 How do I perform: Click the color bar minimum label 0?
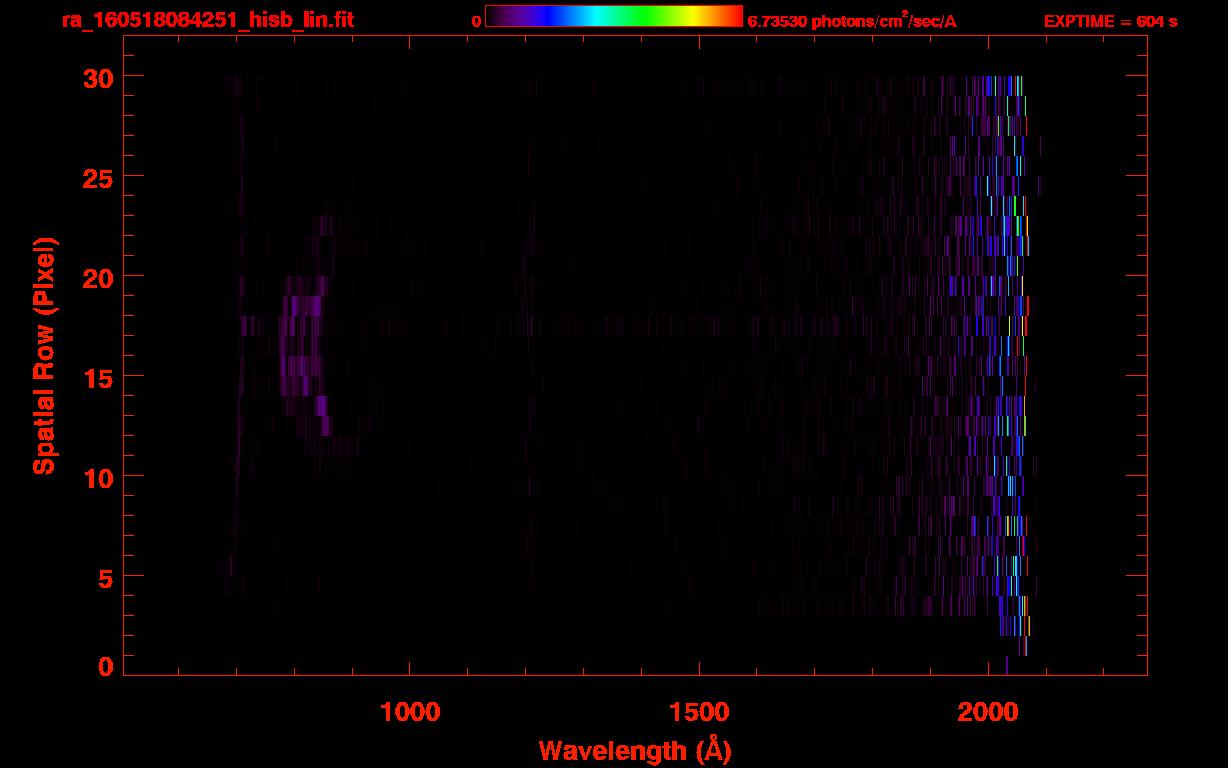click(x=477, y=22)
